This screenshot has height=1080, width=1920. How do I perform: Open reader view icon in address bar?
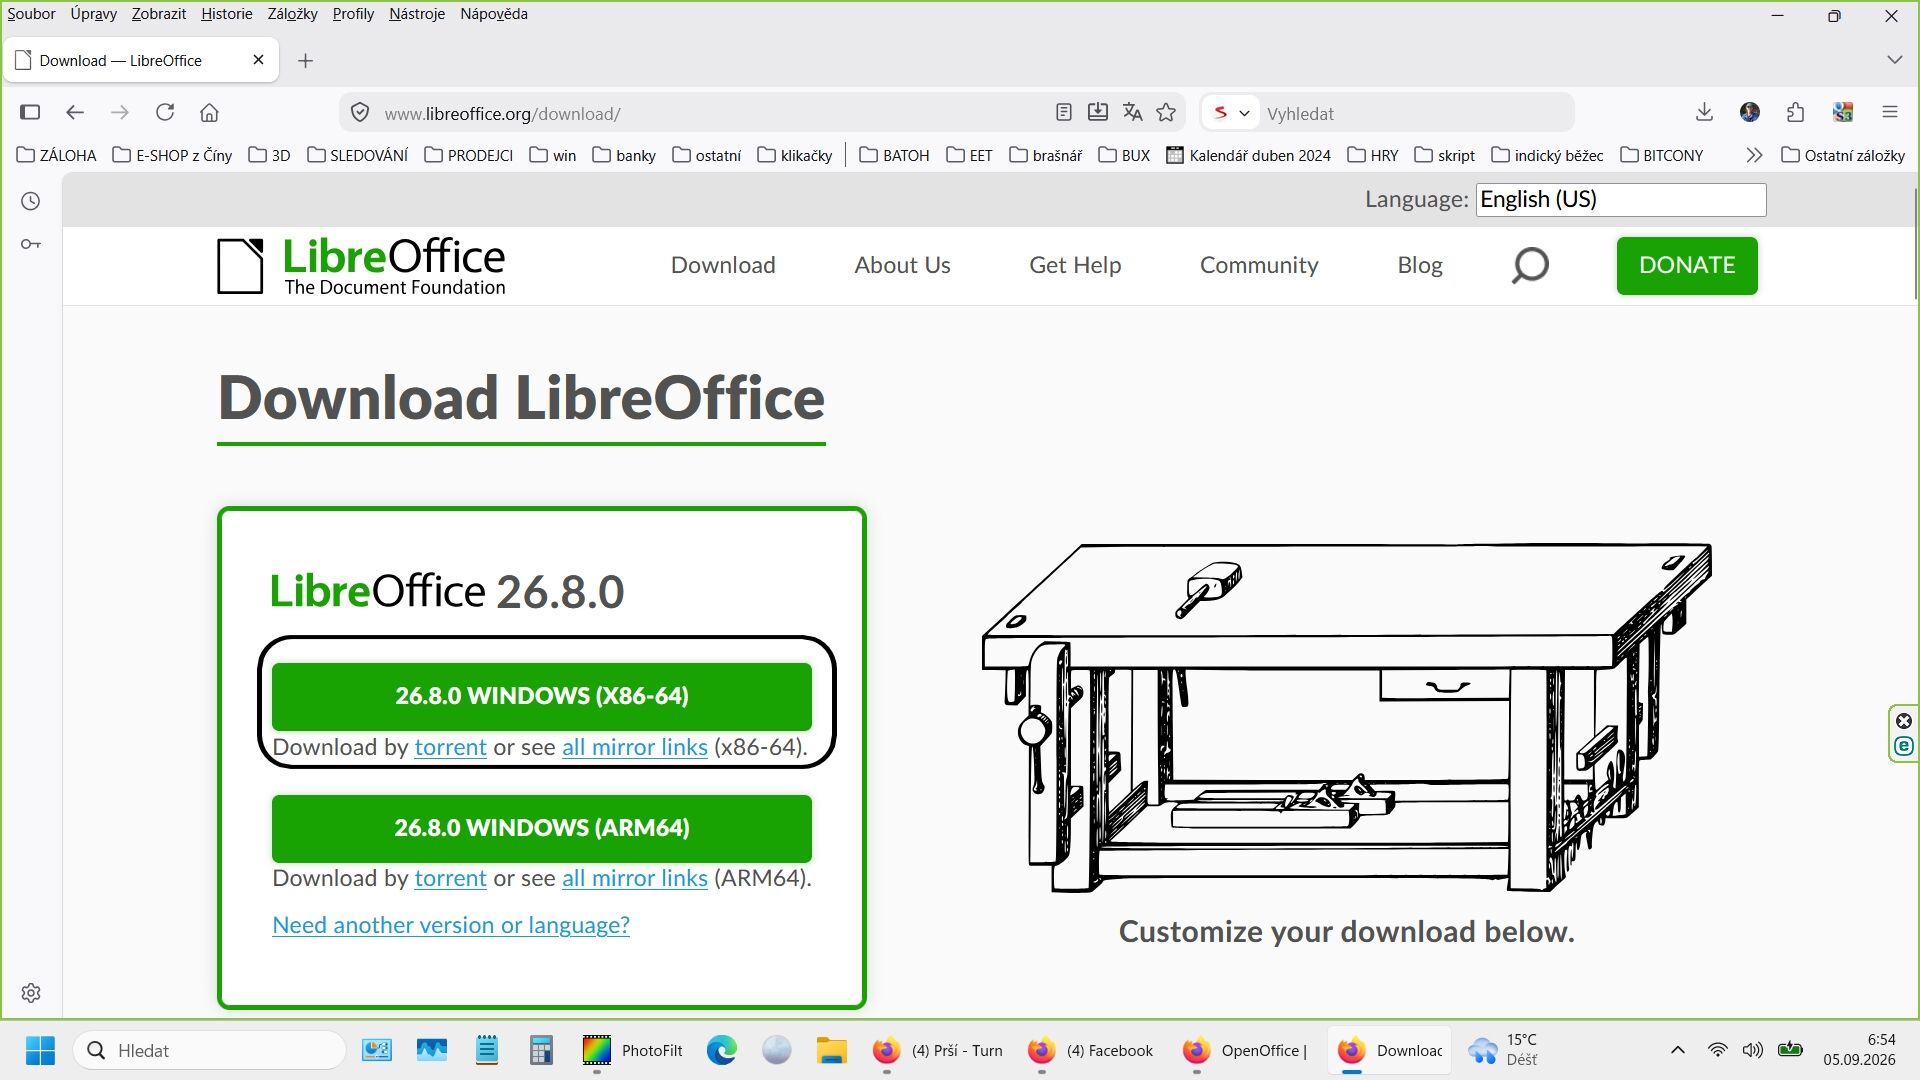coord(1064,113)
